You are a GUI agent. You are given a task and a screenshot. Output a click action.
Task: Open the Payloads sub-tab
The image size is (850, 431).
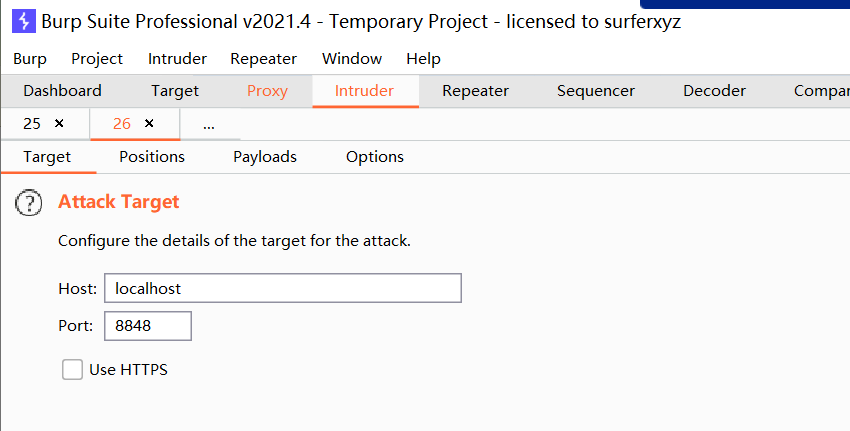[x=265, y=157]
